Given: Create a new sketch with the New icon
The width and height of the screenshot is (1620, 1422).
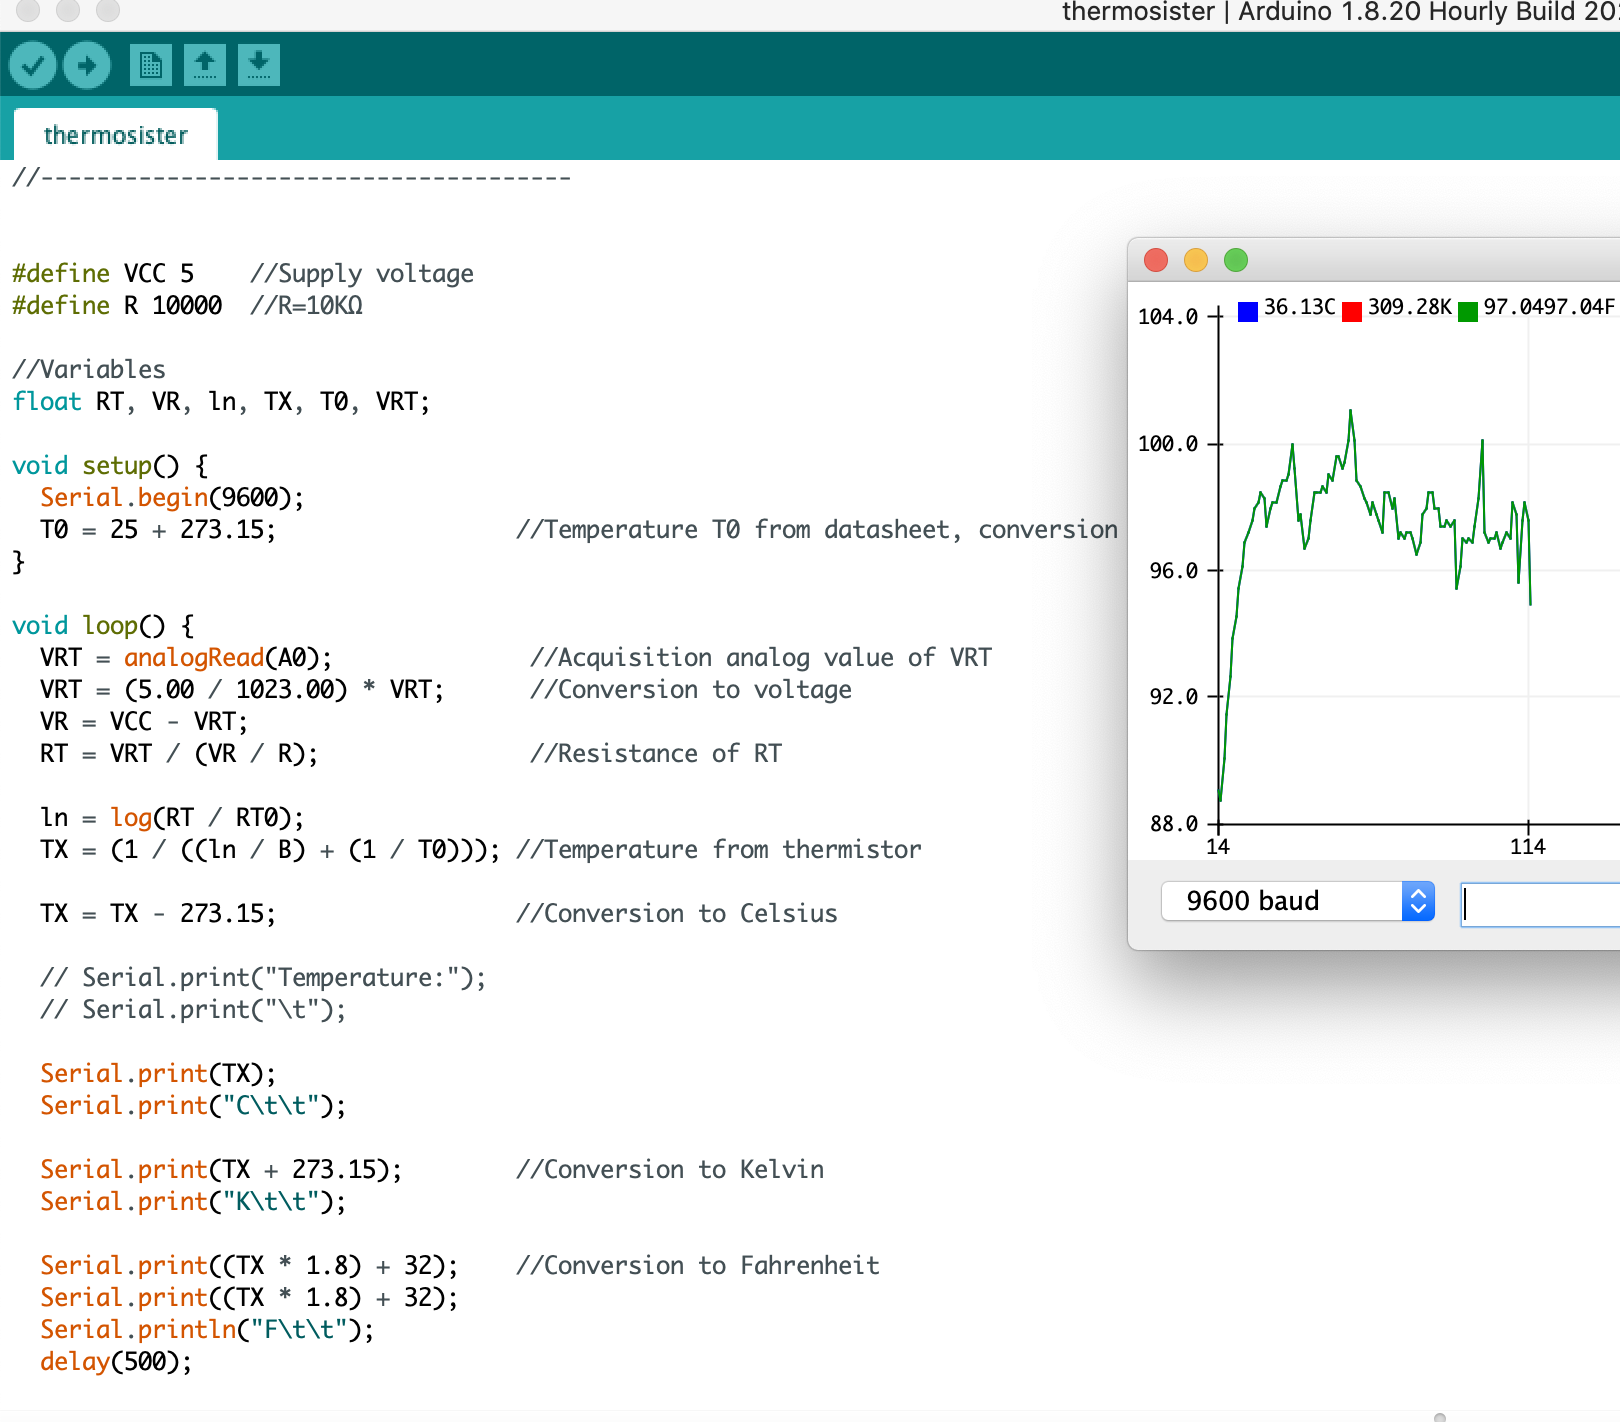Looking at the screenshot, I should coord(151,66).
